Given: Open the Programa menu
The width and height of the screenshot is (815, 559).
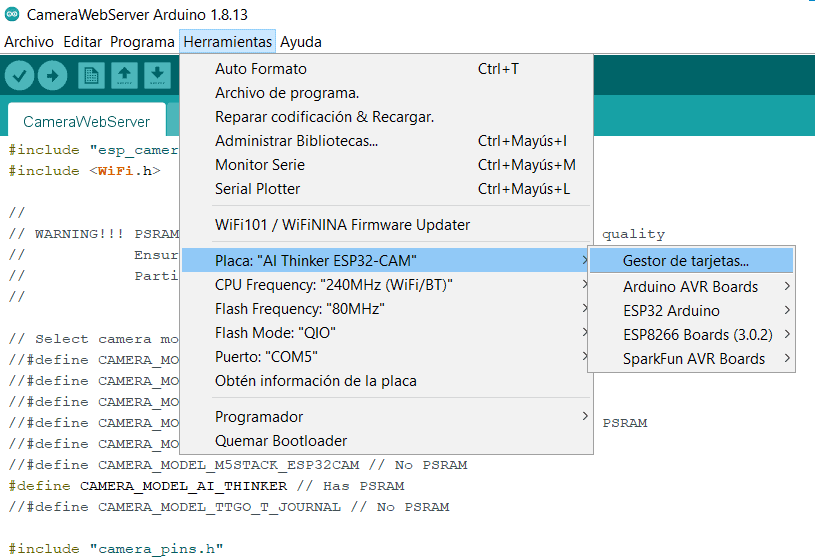Looking at the screenshot, I should pyautogui.click(x=142, y=42).
